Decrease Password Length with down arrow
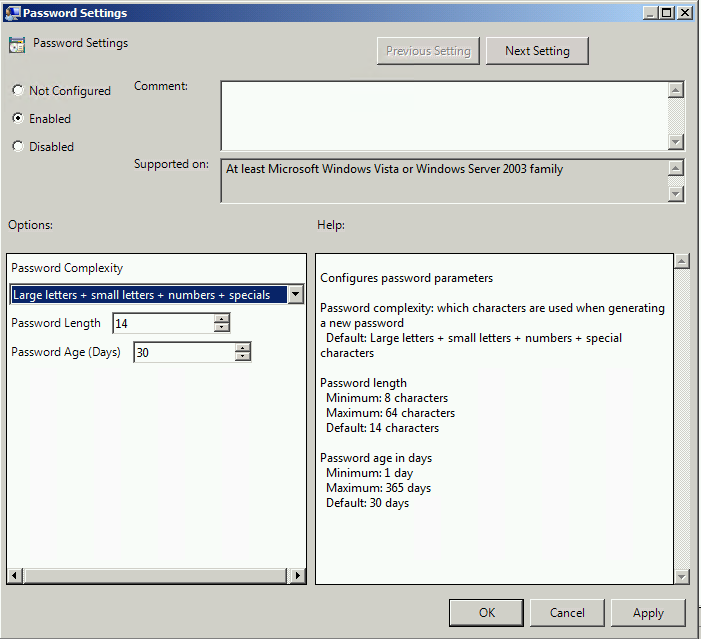Screen dimensions: 701x639 222,328
